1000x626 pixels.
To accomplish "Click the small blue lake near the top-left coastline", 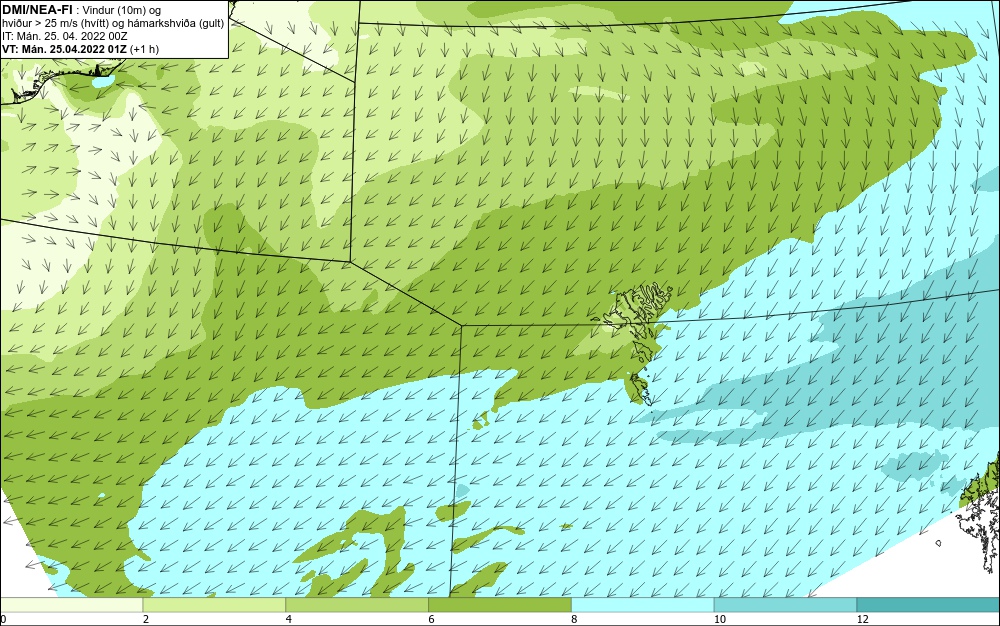I will tap(102, 82).
